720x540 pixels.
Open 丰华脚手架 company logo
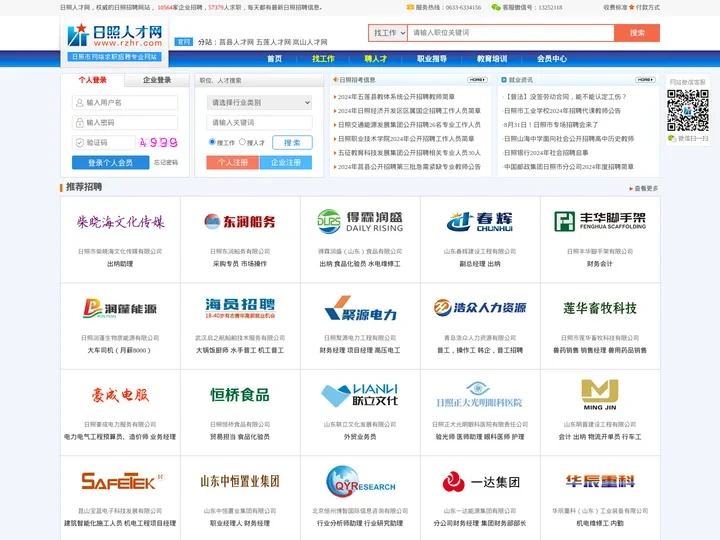coord(600,221)
